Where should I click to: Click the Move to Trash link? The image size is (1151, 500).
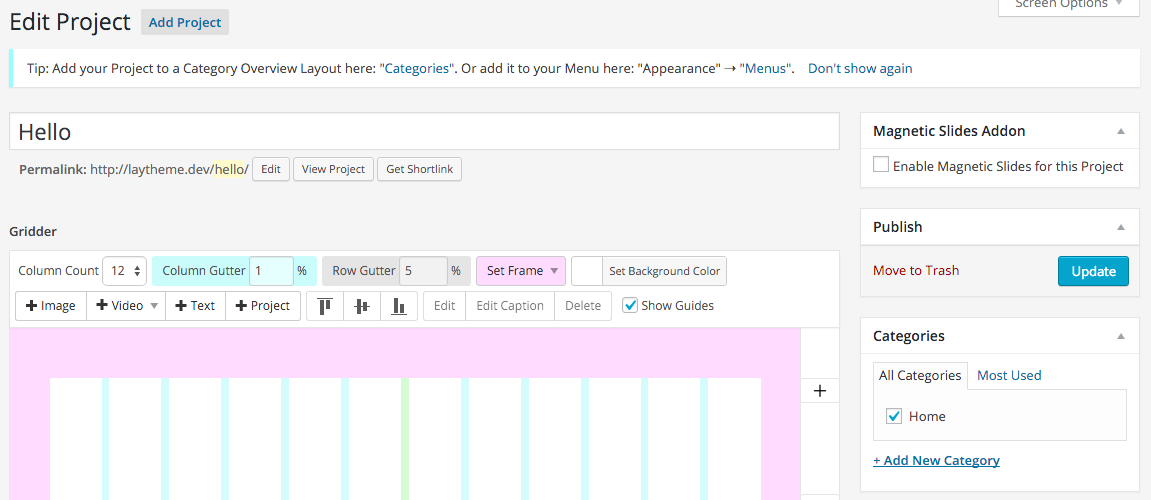click(x=915, y=271)
